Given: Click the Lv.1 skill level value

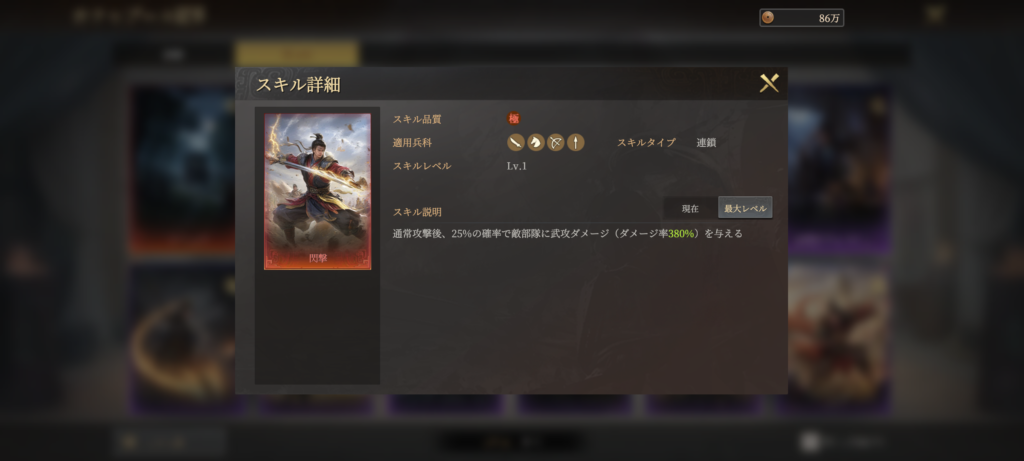Looking at the screenshot, I should click(517, 166).
